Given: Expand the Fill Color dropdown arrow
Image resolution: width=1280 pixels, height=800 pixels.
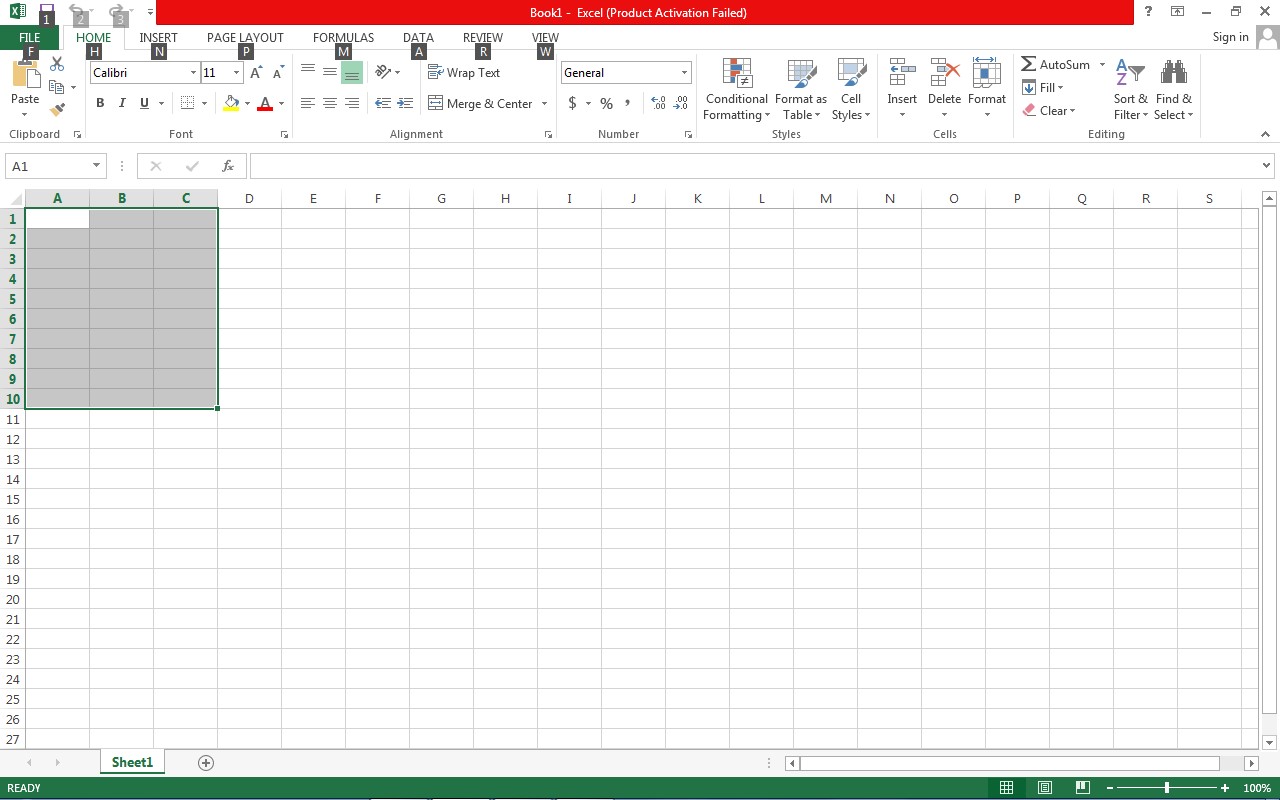Looking at the screenshot, I should tap(246, 103).
